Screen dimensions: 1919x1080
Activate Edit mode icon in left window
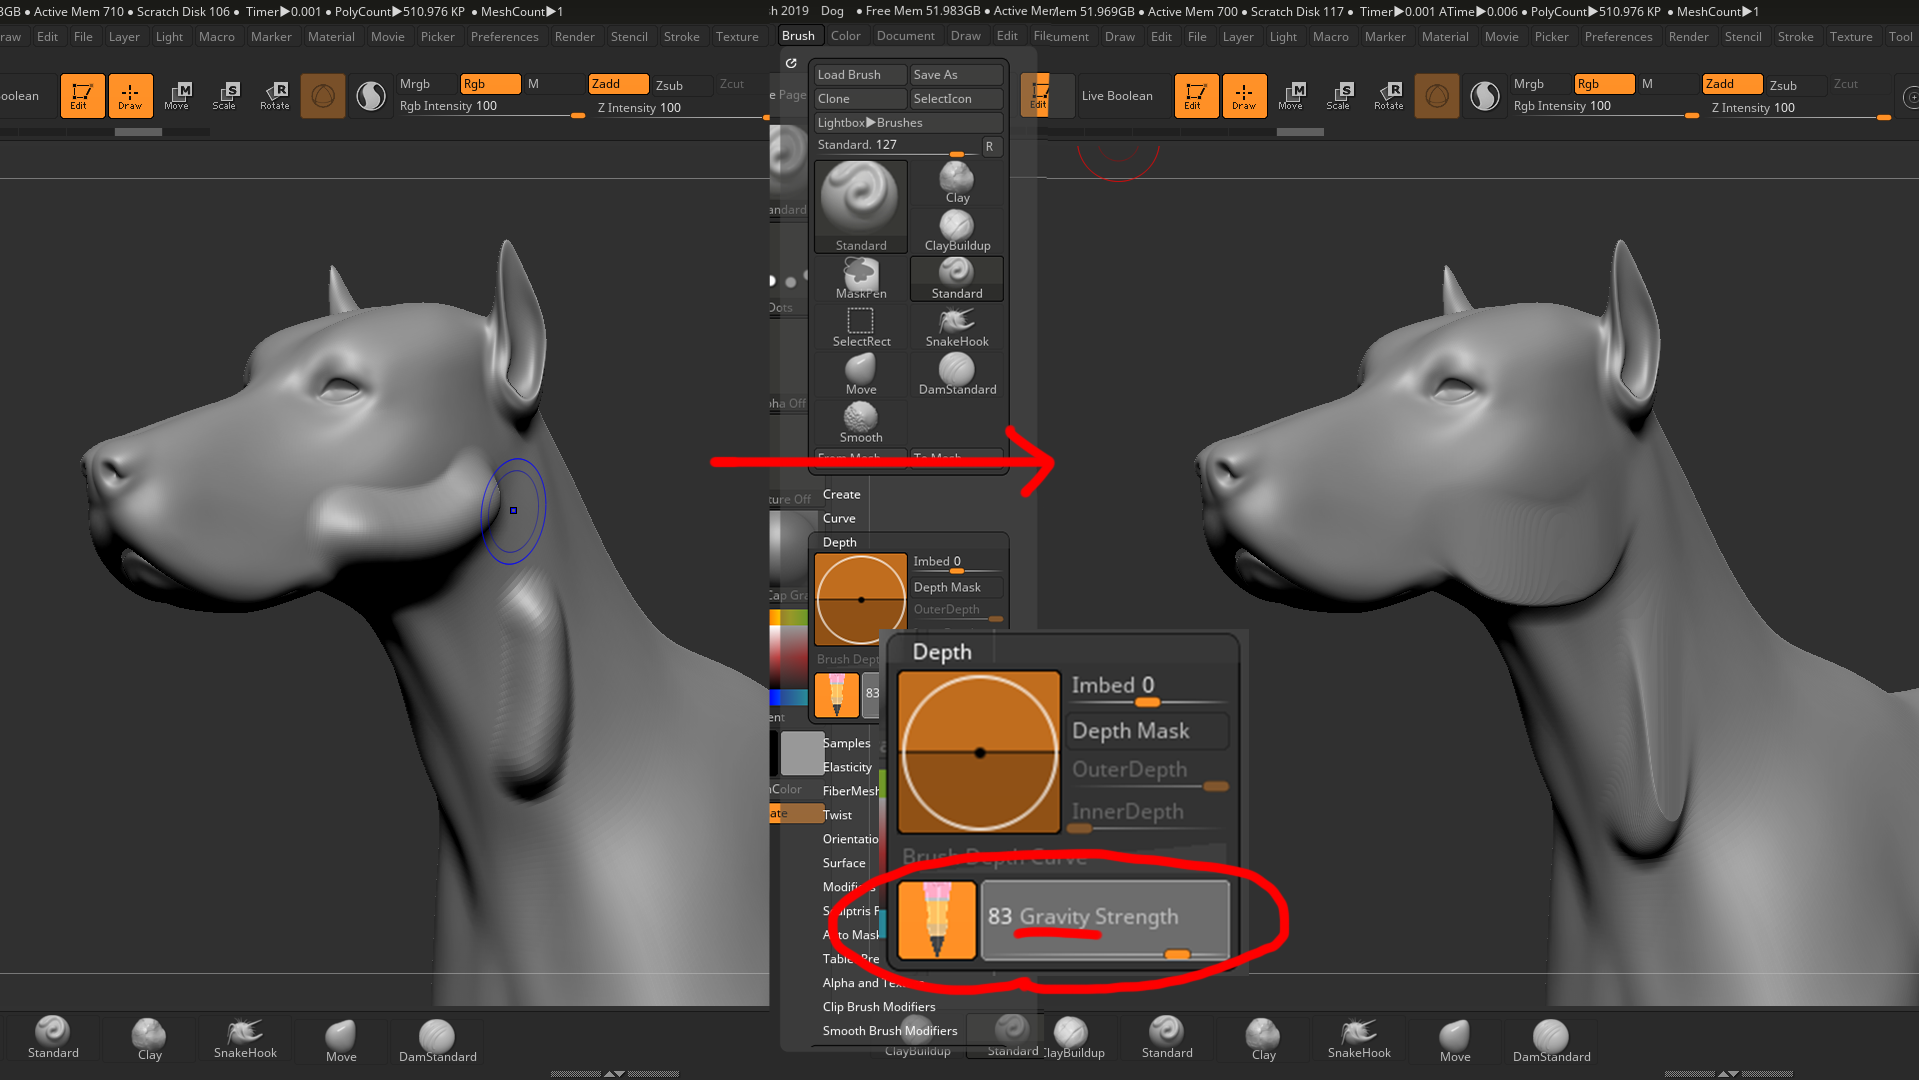(82, 96)
